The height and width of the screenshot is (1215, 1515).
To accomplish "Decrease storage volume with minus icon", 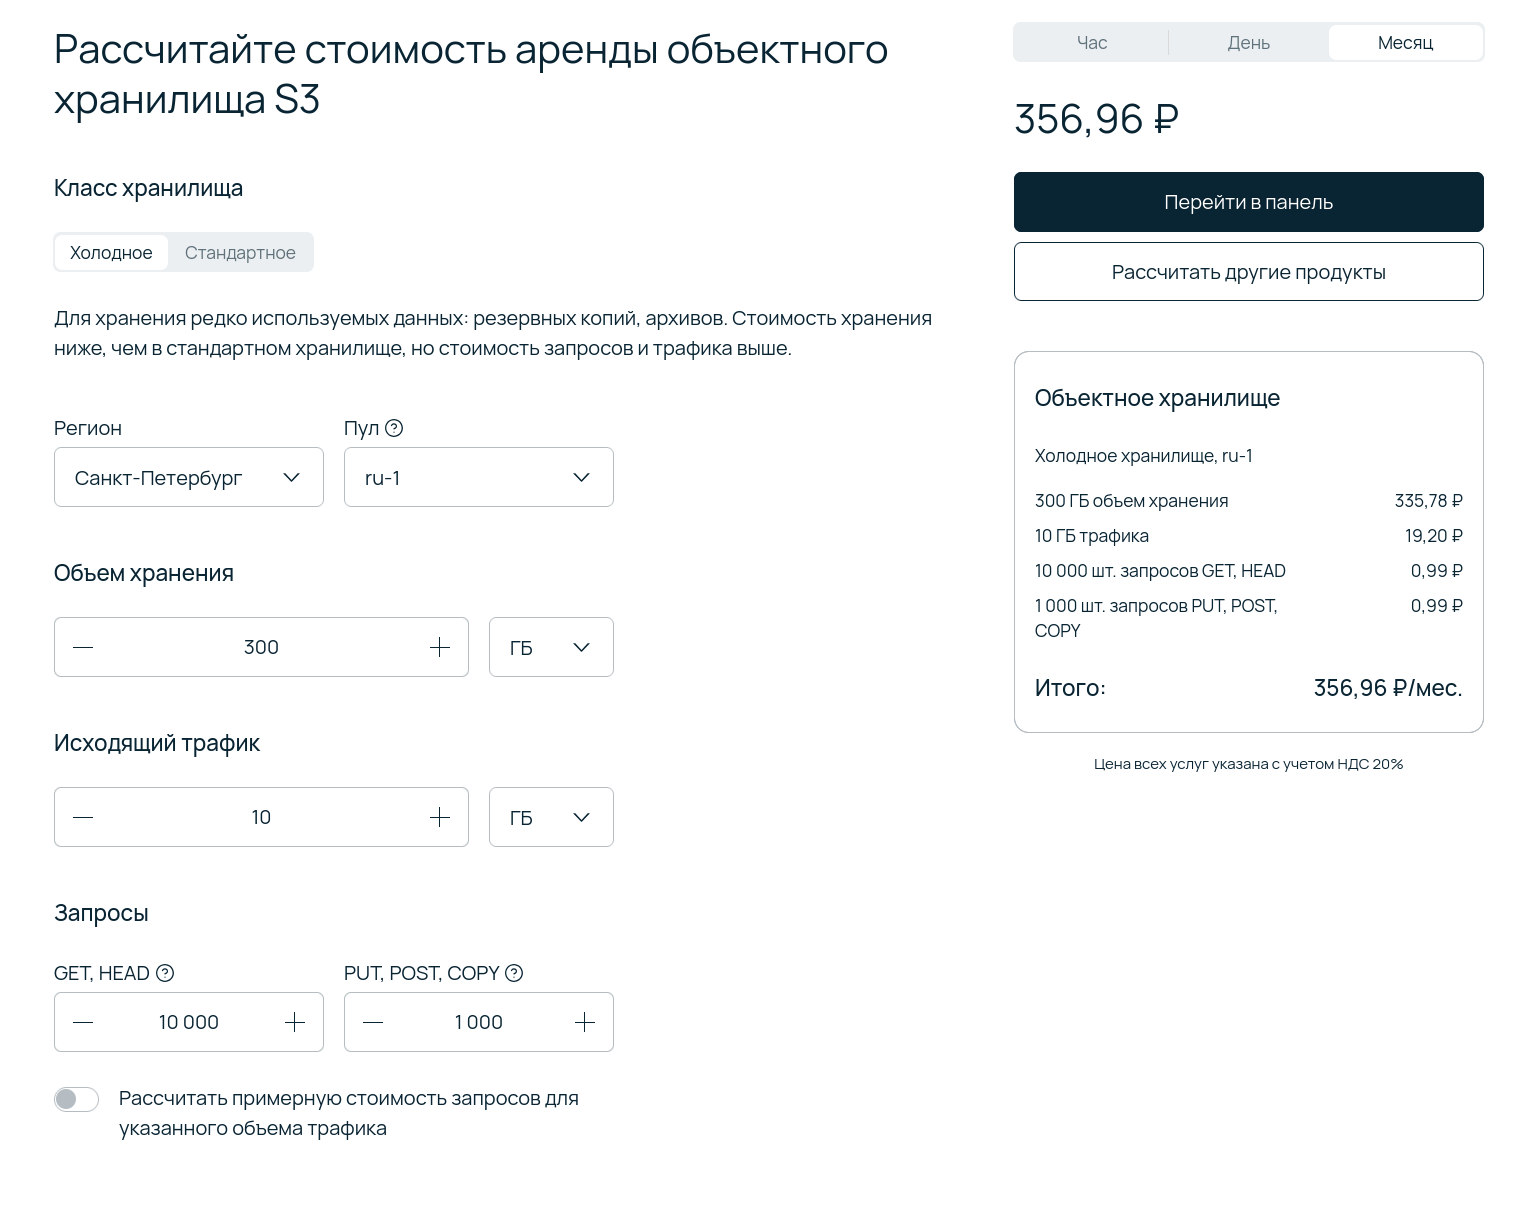I will tap(83, 647).
